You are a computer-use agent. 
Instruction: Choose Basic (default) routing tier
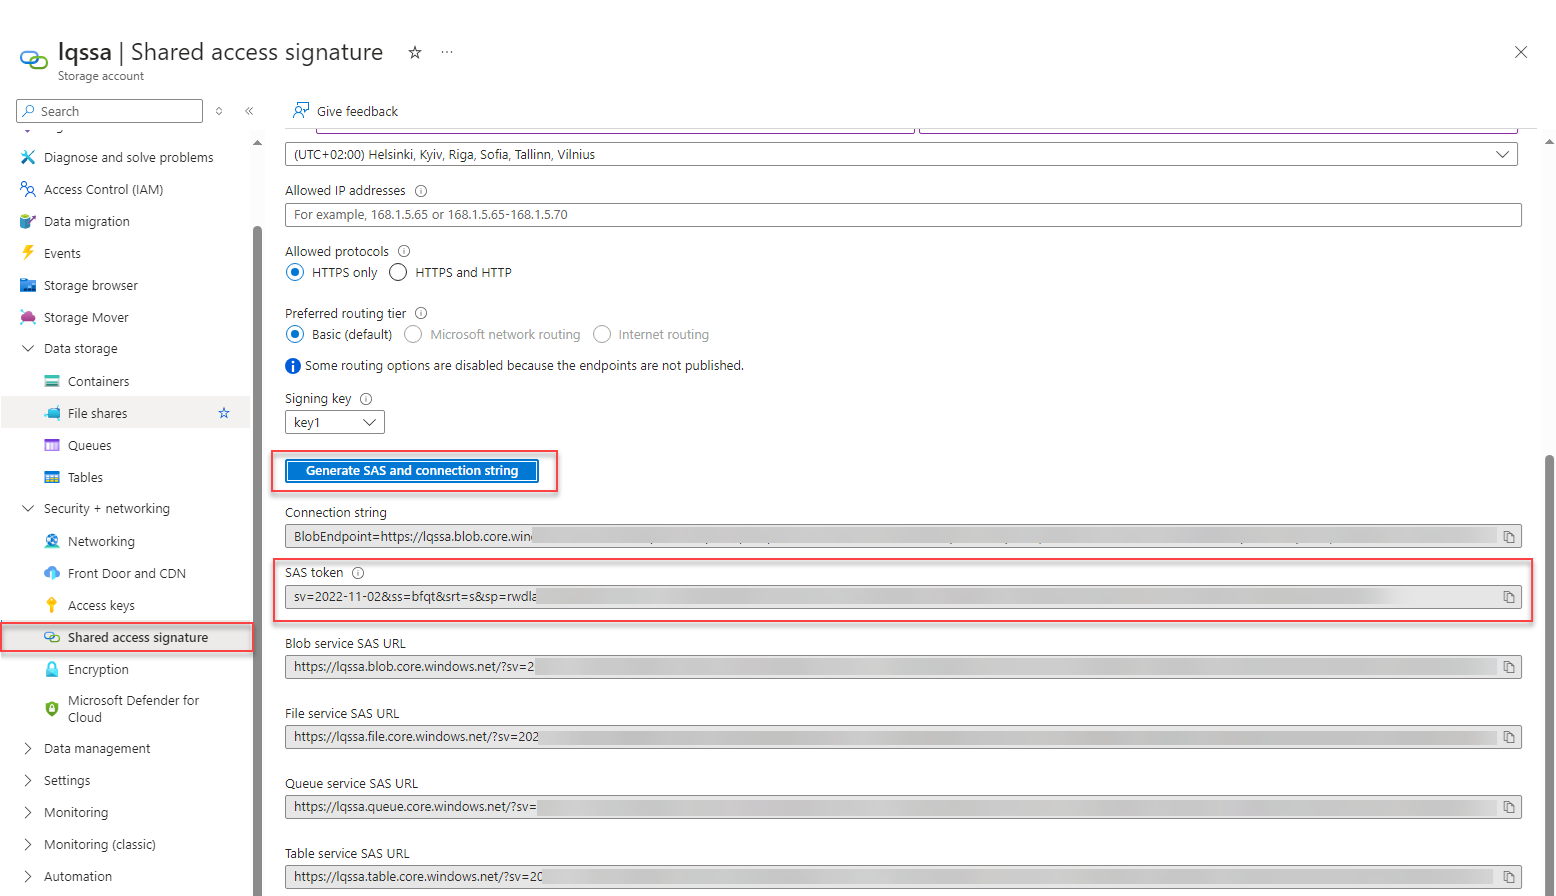pyautogui.click(x=295, y=334)
